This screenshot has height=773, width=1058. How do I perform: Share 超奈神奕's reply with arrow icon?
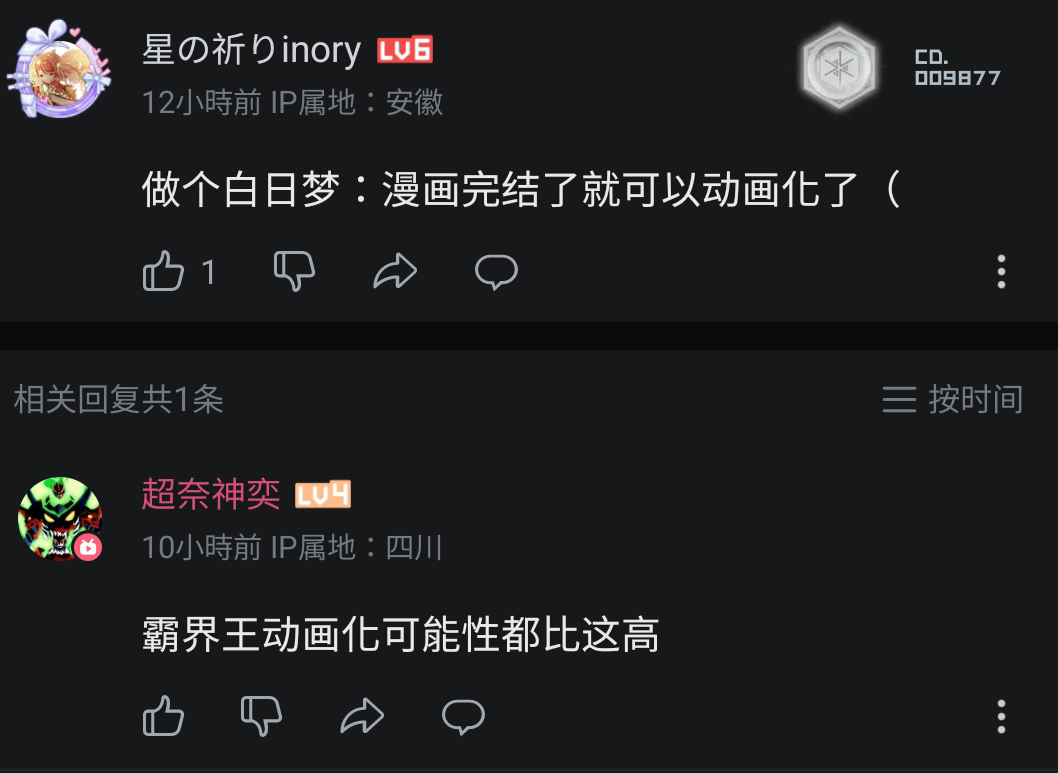[x=362, y=716]
